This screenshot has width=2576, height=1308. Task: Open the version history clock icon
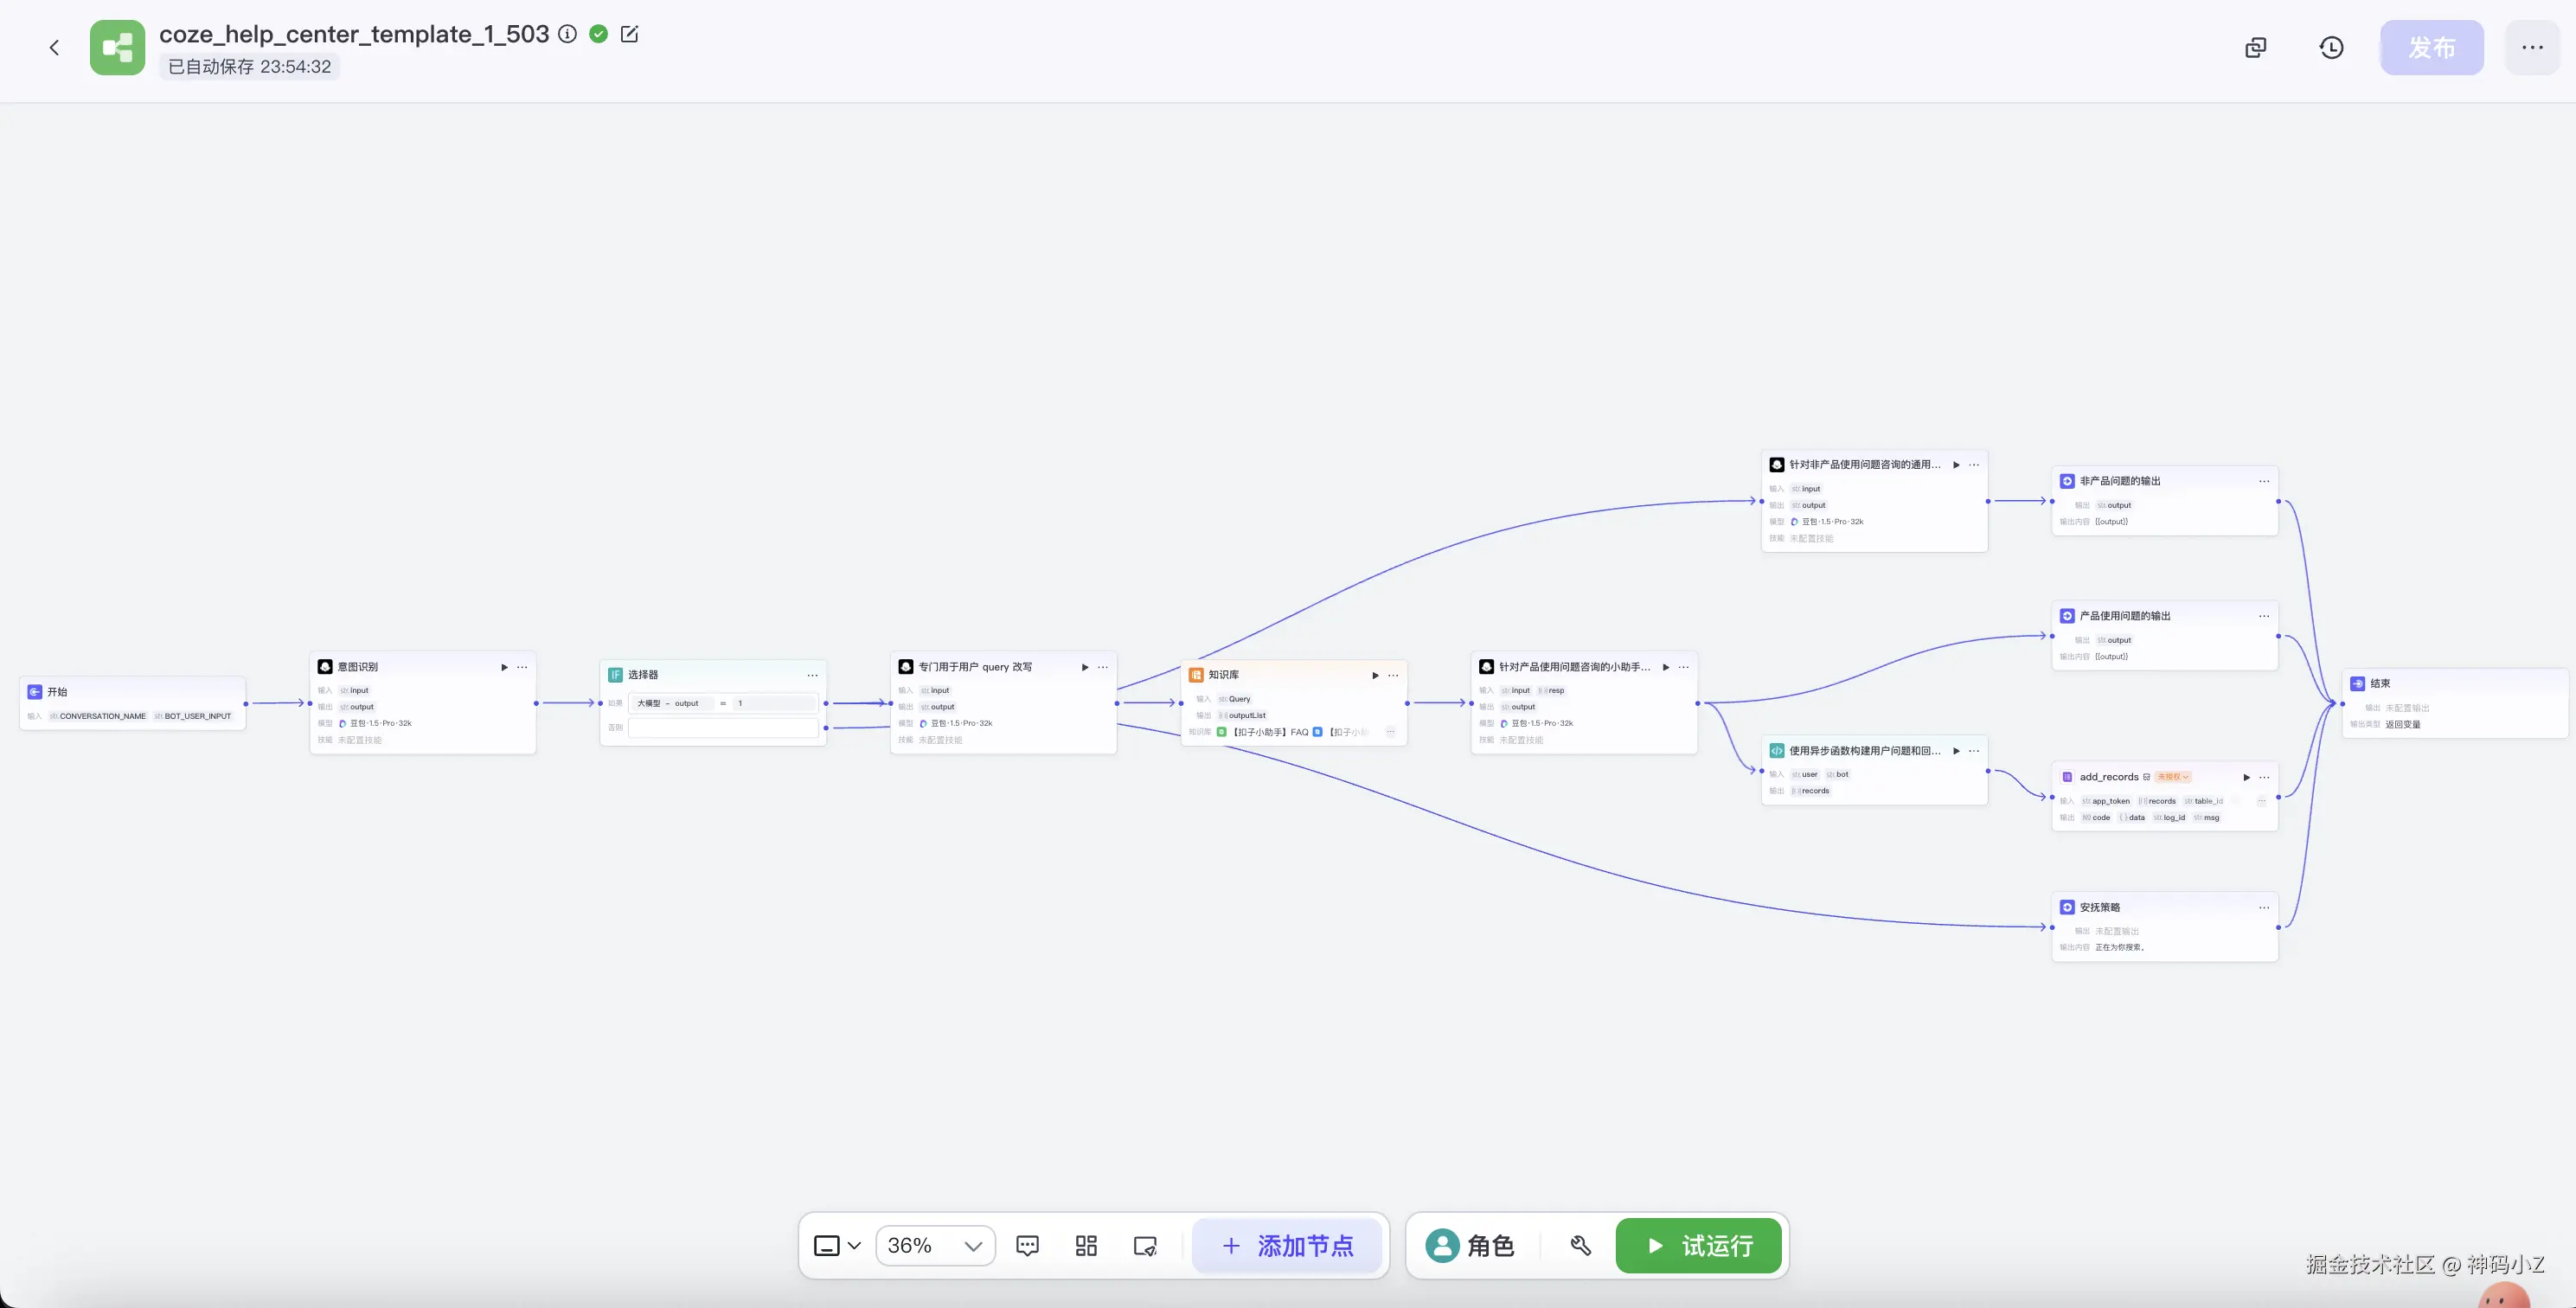[x=2331, y=47]
